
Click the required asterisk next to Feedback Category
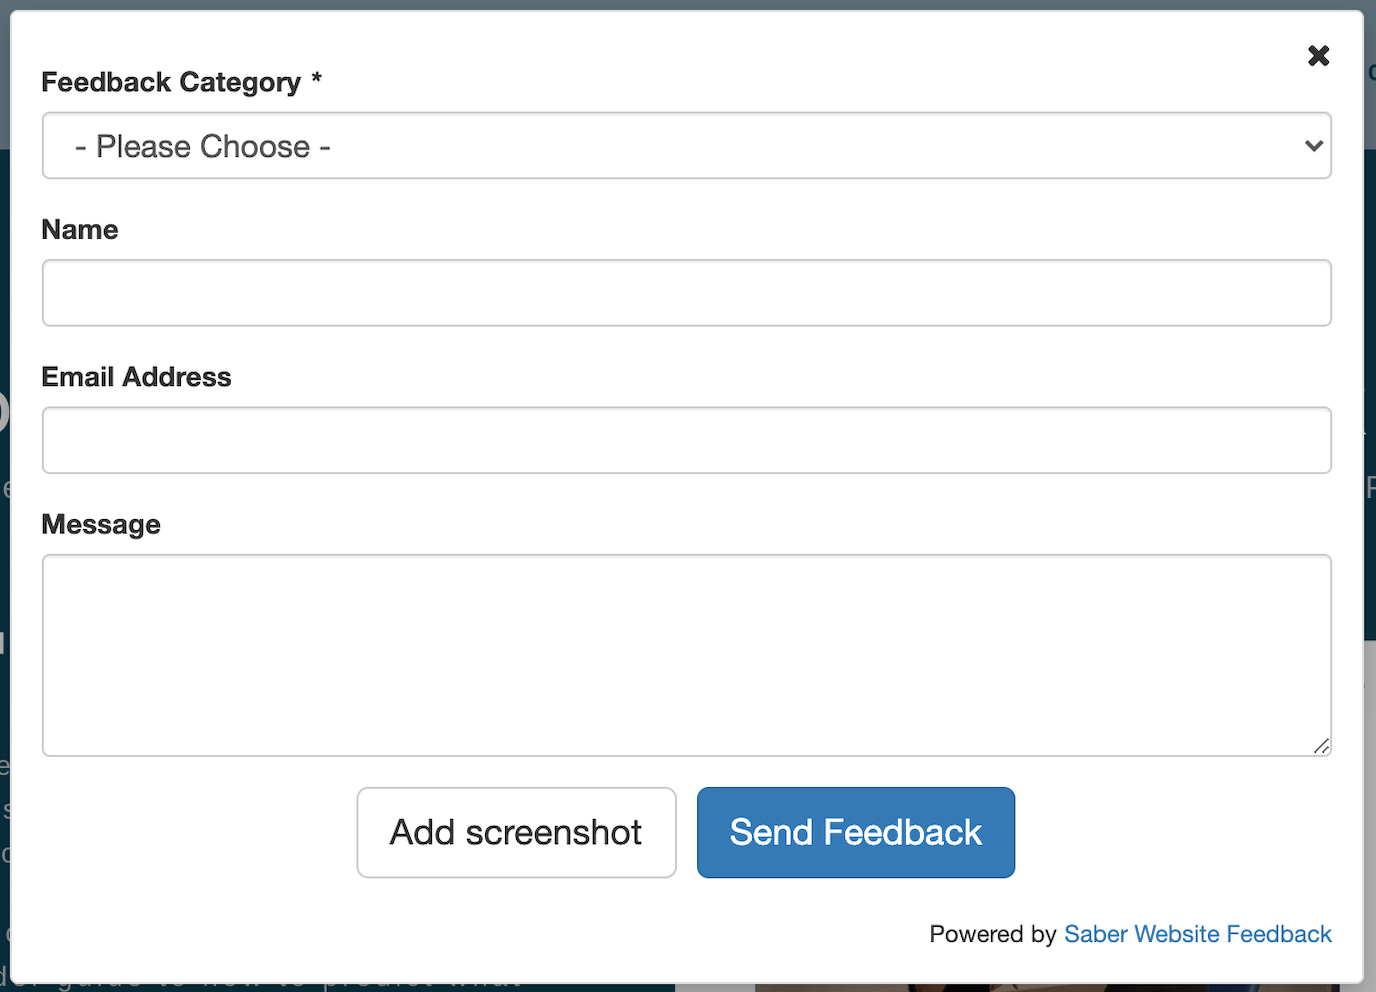(315, 81)
